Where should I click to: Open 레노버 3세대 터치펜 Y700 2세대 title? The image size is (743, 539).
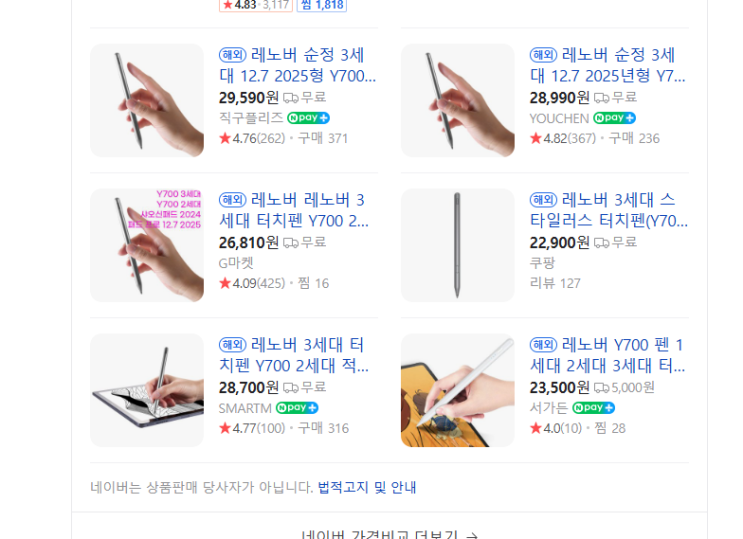pyautogui.click(x=294, y=355)
